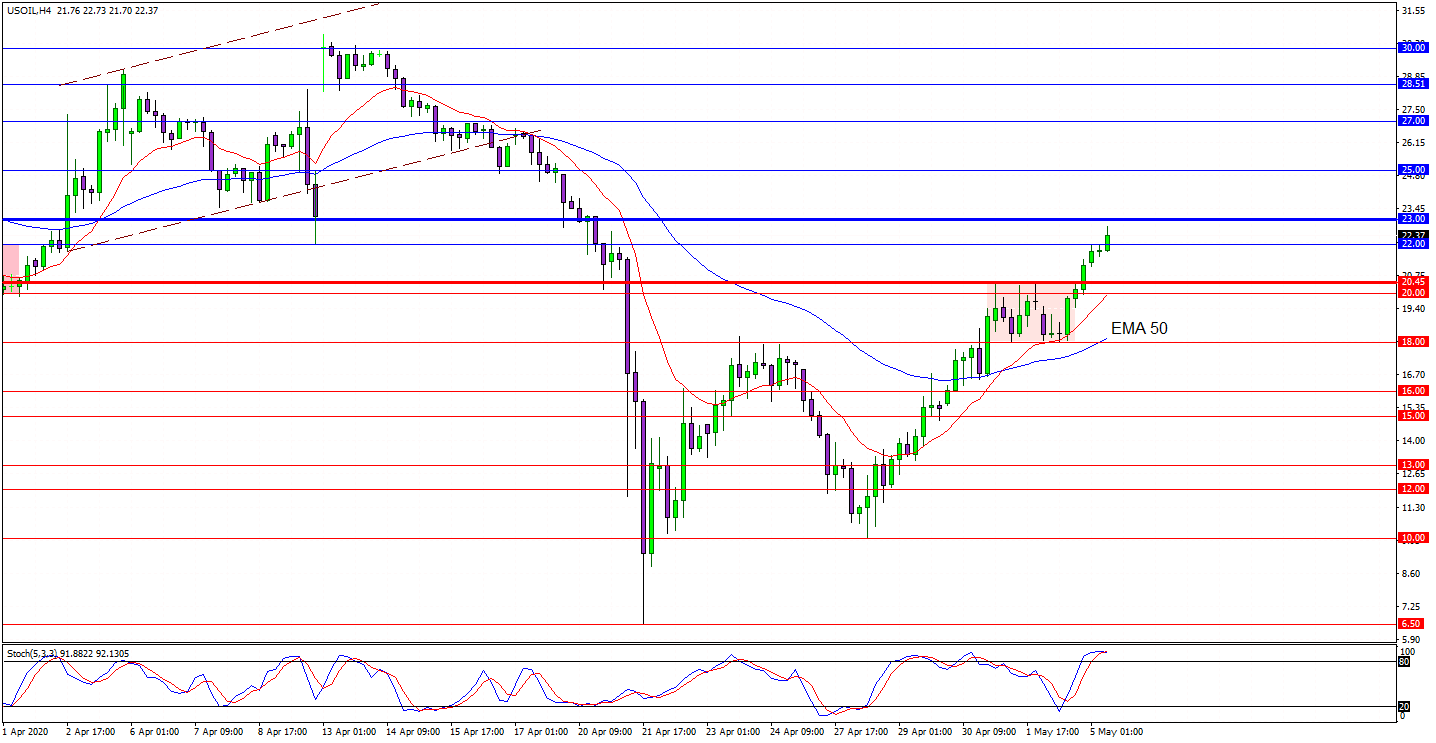Select the 18.00 support price tag
This screenshot has height=743, width=1436.
(1413, 342)
